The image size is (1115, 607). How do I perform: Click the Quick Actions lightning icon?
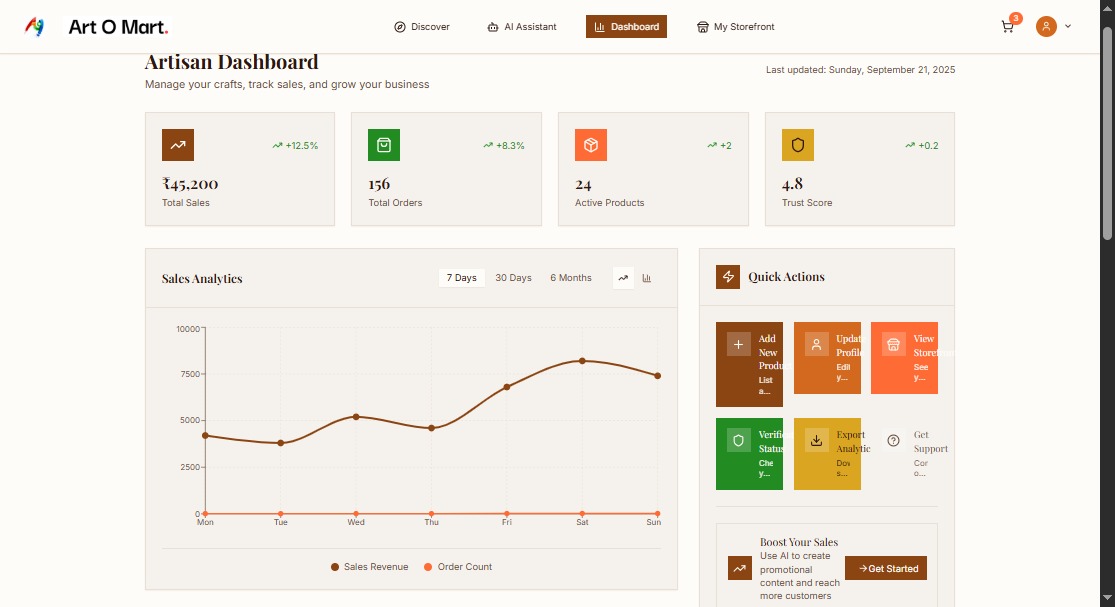click(x=728, y=276)
